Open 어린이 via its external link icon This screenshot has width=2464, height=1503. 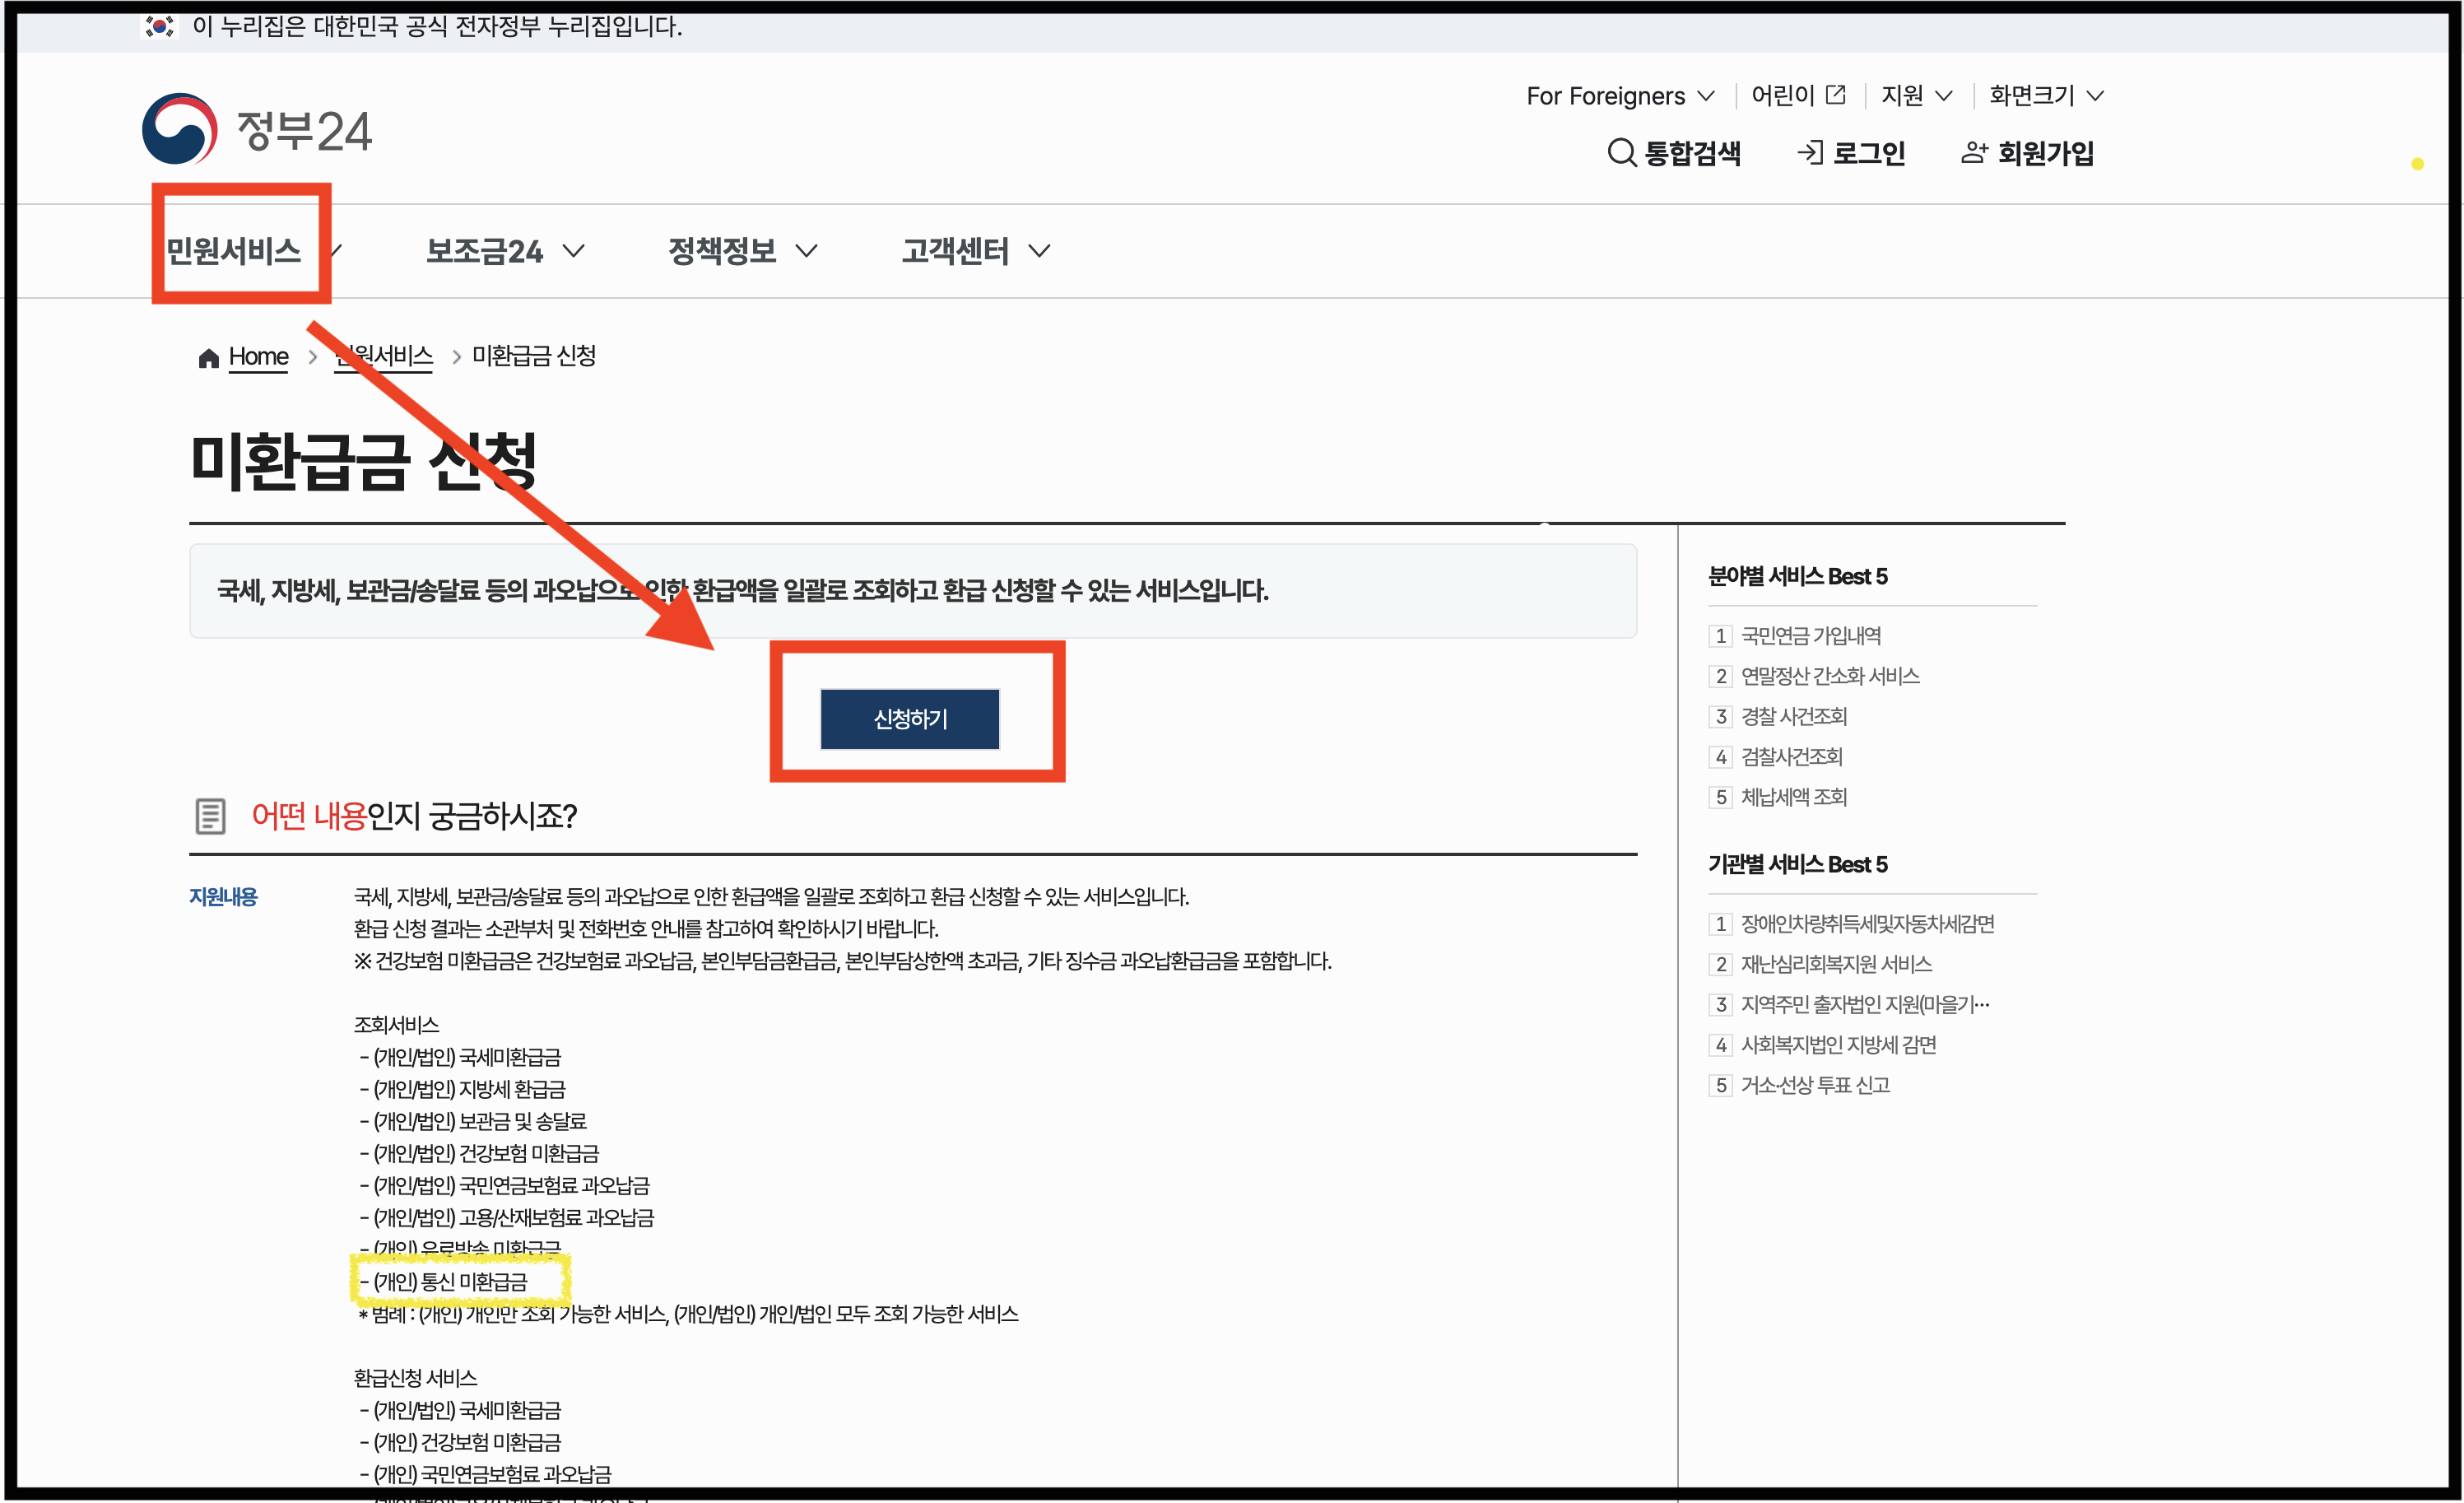tap(1836, 94)
